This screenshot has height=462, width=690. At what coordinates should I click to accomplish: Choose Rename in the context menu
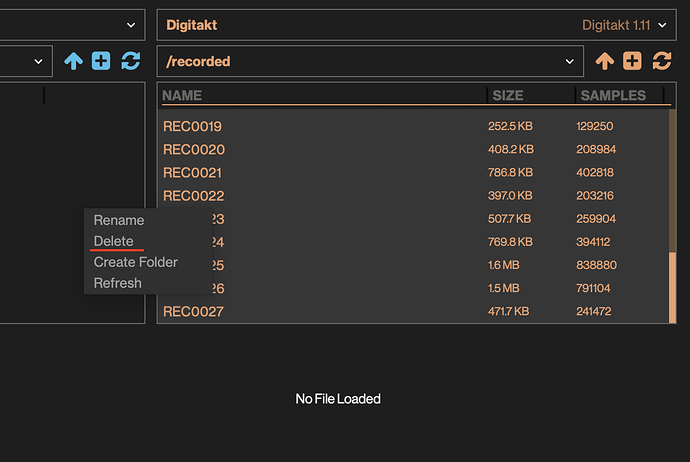pos(119,220)
